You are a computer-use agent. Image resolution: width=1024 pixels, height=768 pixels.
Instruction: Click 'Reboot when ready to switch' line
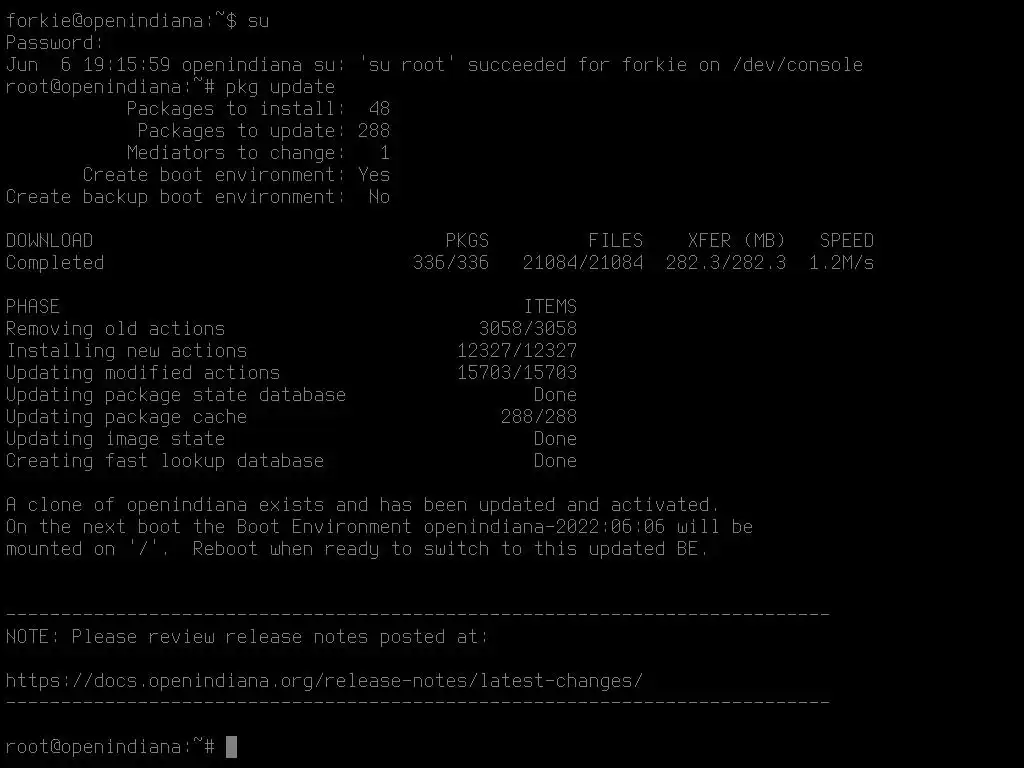(x=357, y=549)
